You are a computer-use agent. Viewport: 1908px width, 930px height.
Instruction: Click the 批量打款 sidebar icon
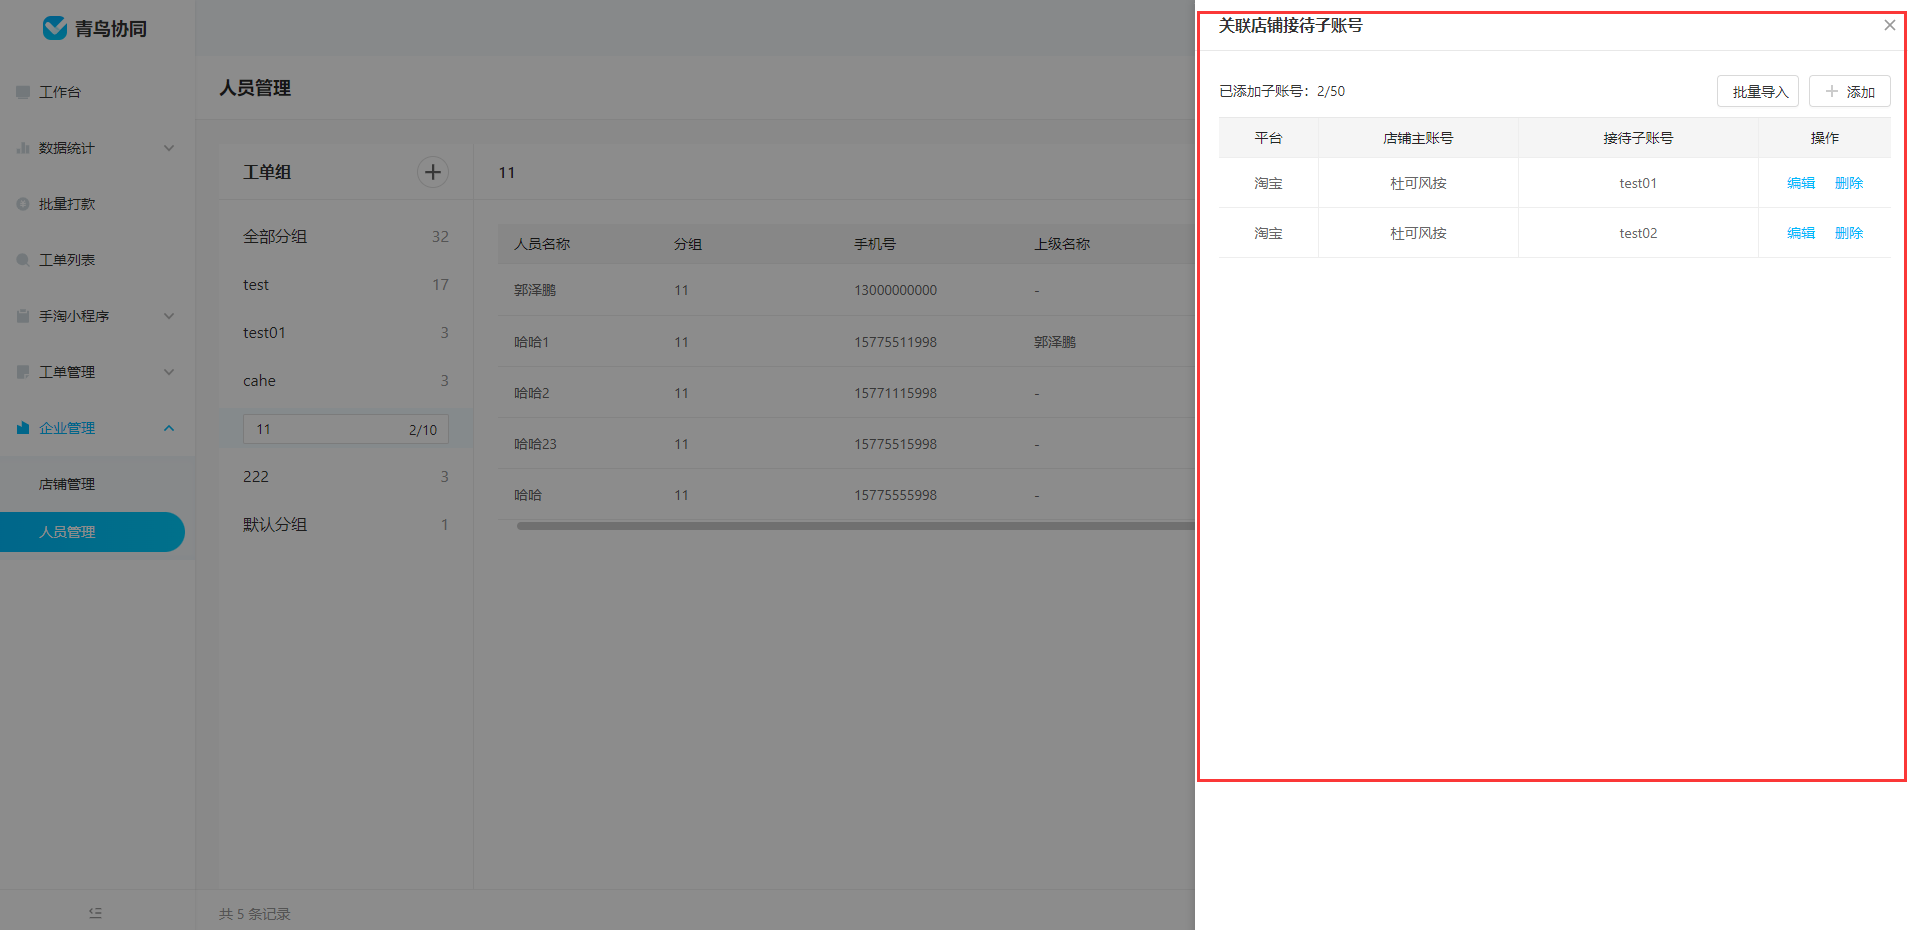point(23,204)
